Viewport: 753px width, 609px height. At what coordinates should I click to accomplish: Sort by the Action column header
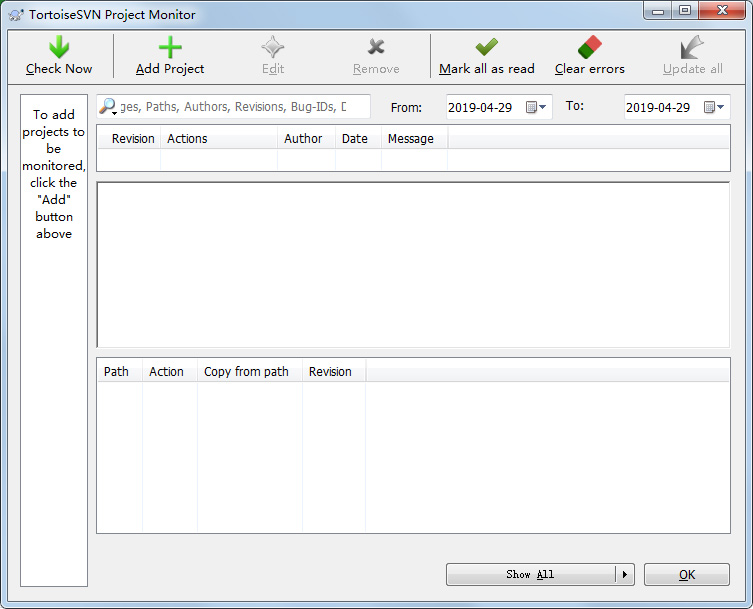point(170,372)
